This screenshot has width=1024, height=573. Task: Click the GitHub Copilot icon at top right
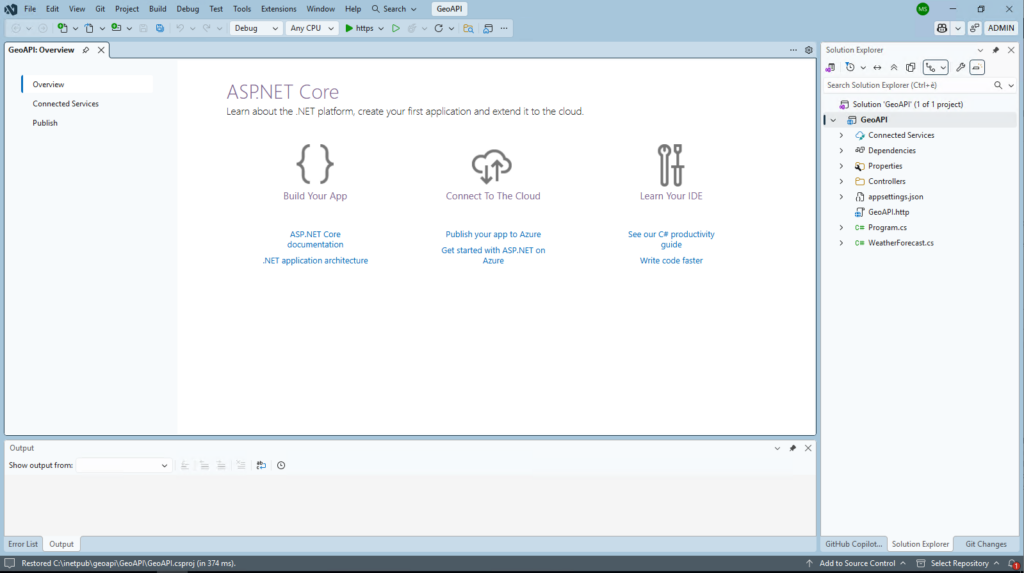pyautogui.click(x=942, y=28)
